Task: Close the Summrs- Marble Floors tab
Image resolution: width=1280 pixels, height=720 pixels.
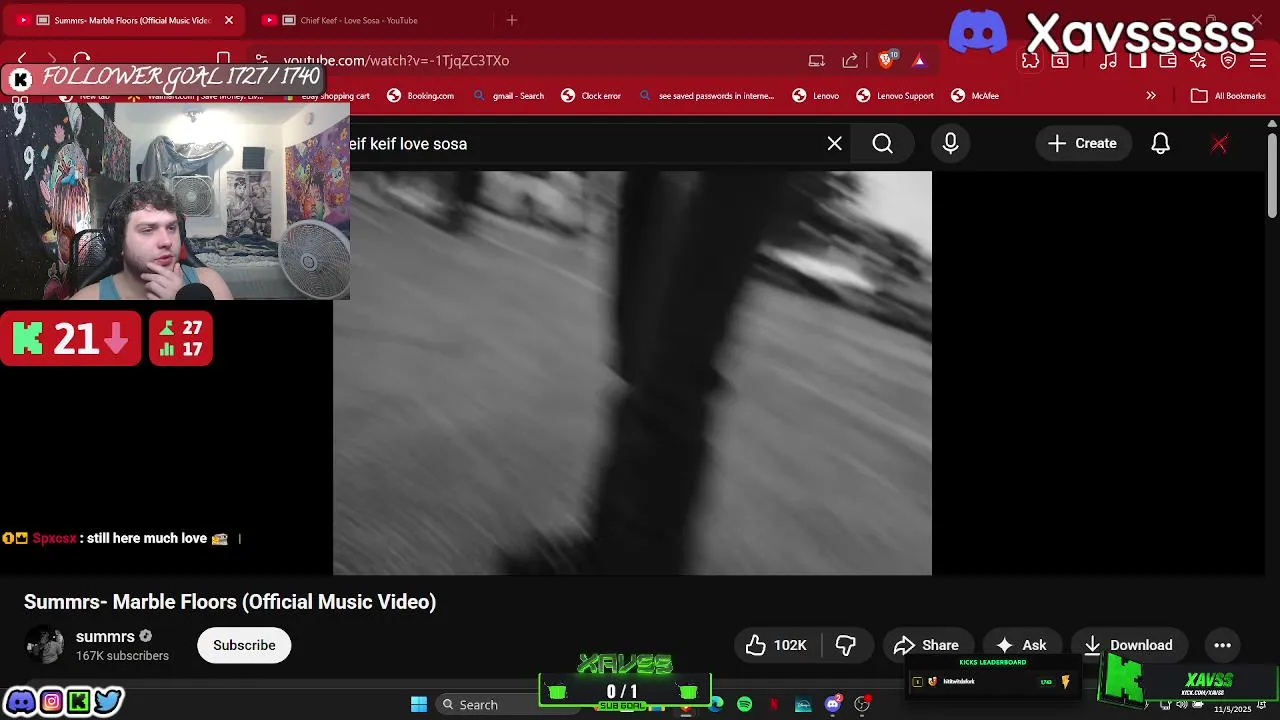Action: click(x=228, y=20)
